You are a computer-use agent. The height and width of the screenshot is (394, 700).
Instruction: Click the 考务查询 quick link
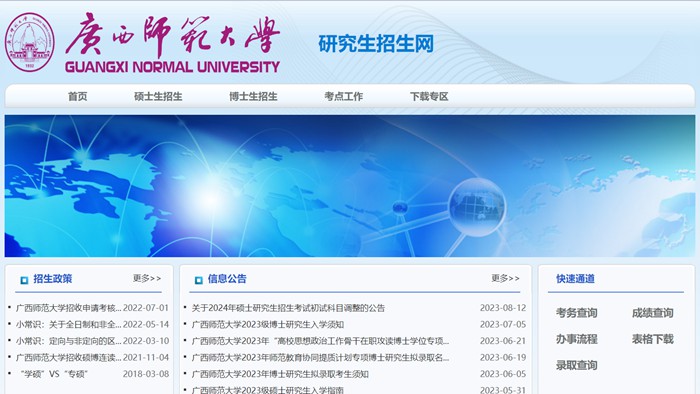pyautogui.click(x=576, y=313)
